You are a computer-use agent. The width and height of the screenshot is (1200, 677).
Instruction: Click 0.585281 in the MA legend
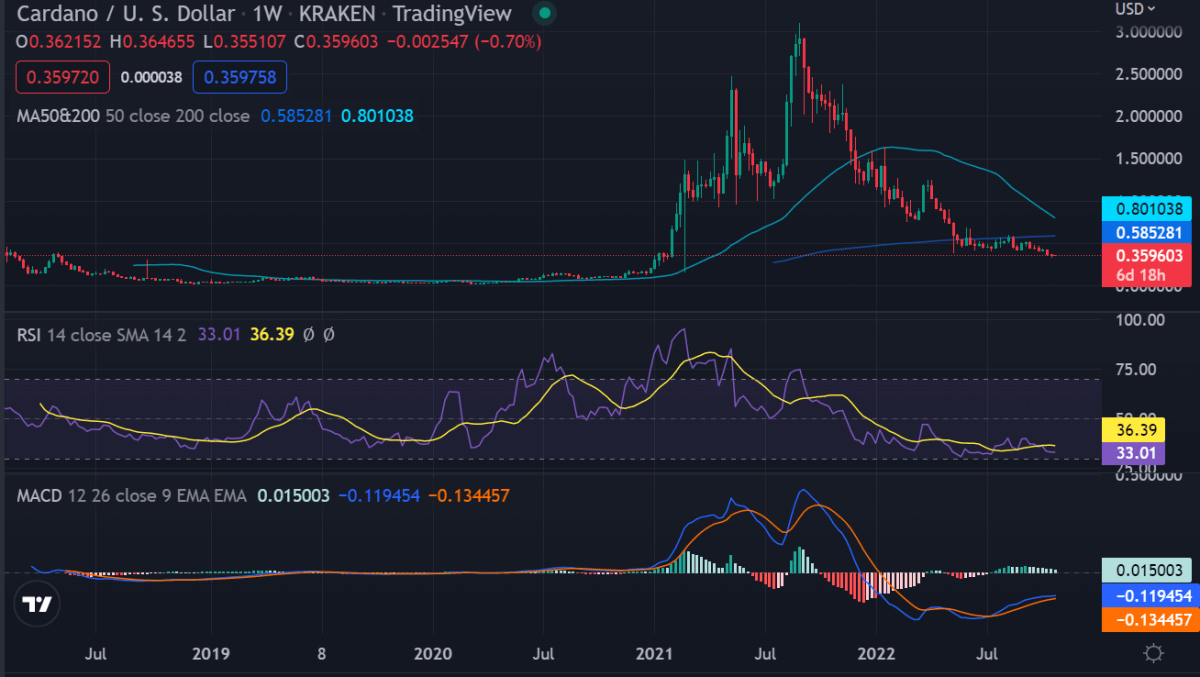click(x=297, y=116)
